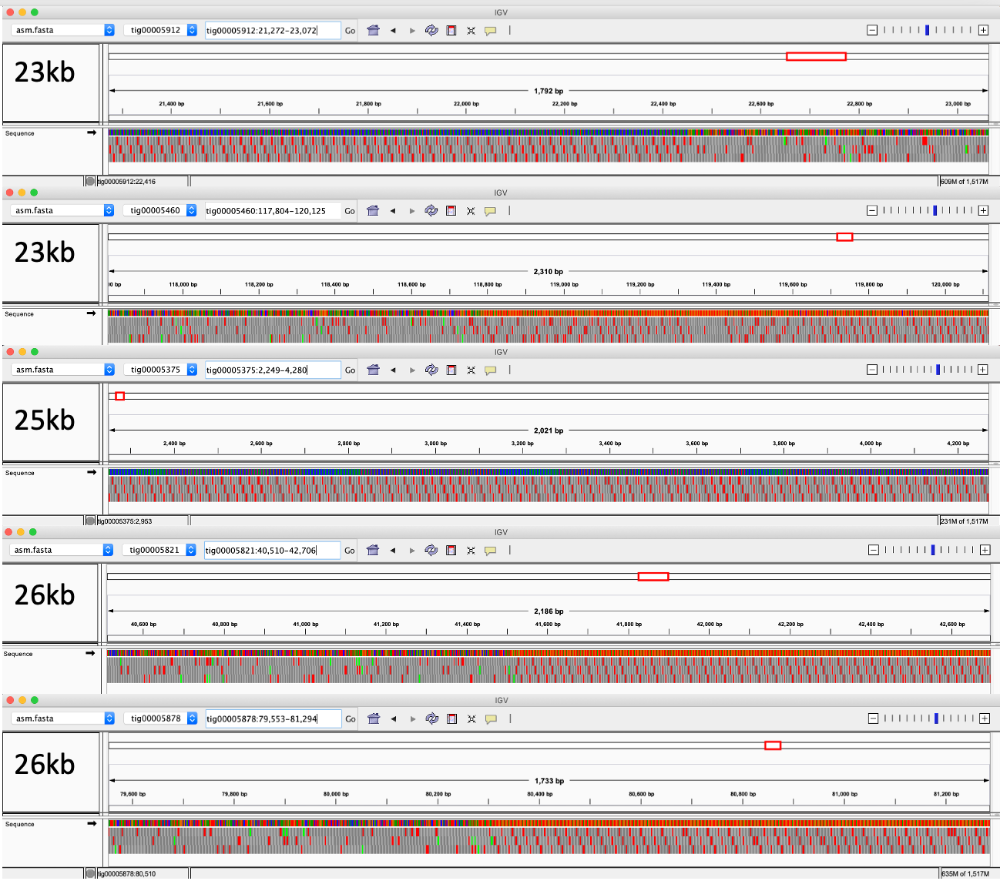The height and width of the screenshot is (881, 1000).
Task: Zoom in with plus in tig00005821 window
Action: [x=985, y=550]
